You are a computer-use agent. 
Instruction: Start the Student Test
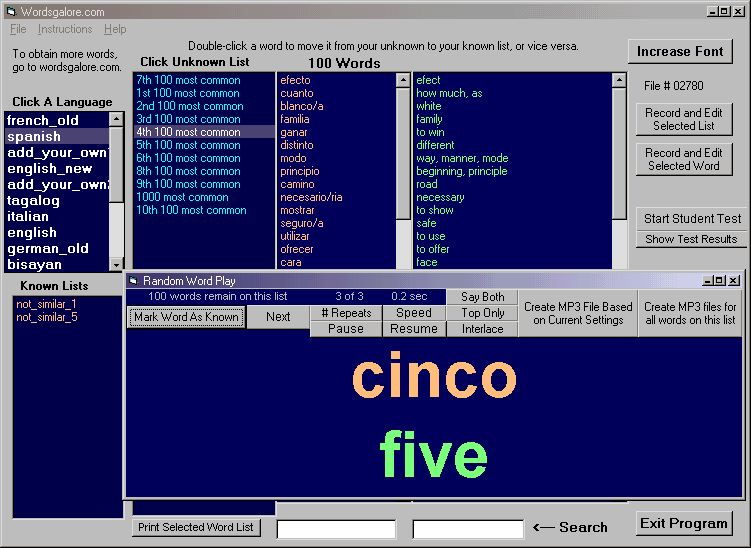(692, 219)
